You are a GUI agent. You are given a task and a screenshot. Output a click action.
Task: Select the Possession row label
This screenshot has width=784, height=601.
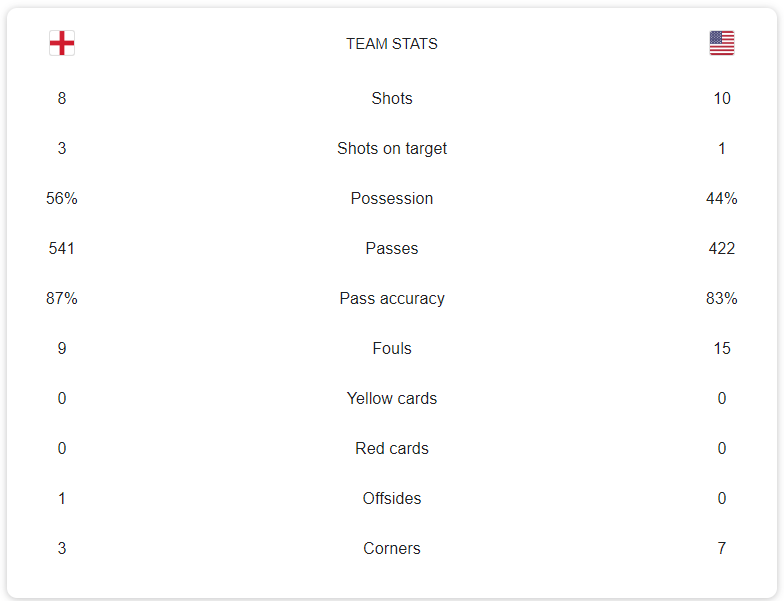392,198
